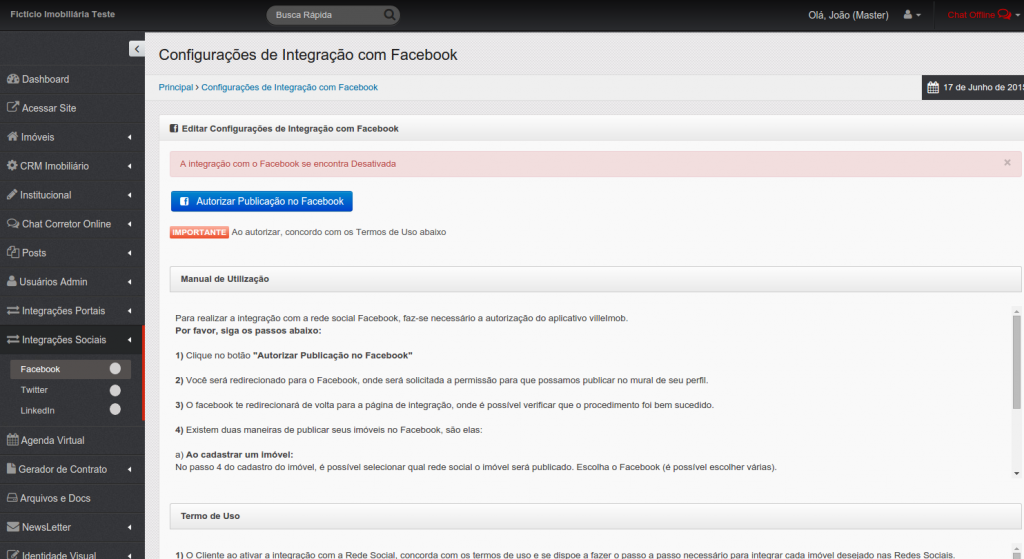Click the Posts clipboard icon

13,252
